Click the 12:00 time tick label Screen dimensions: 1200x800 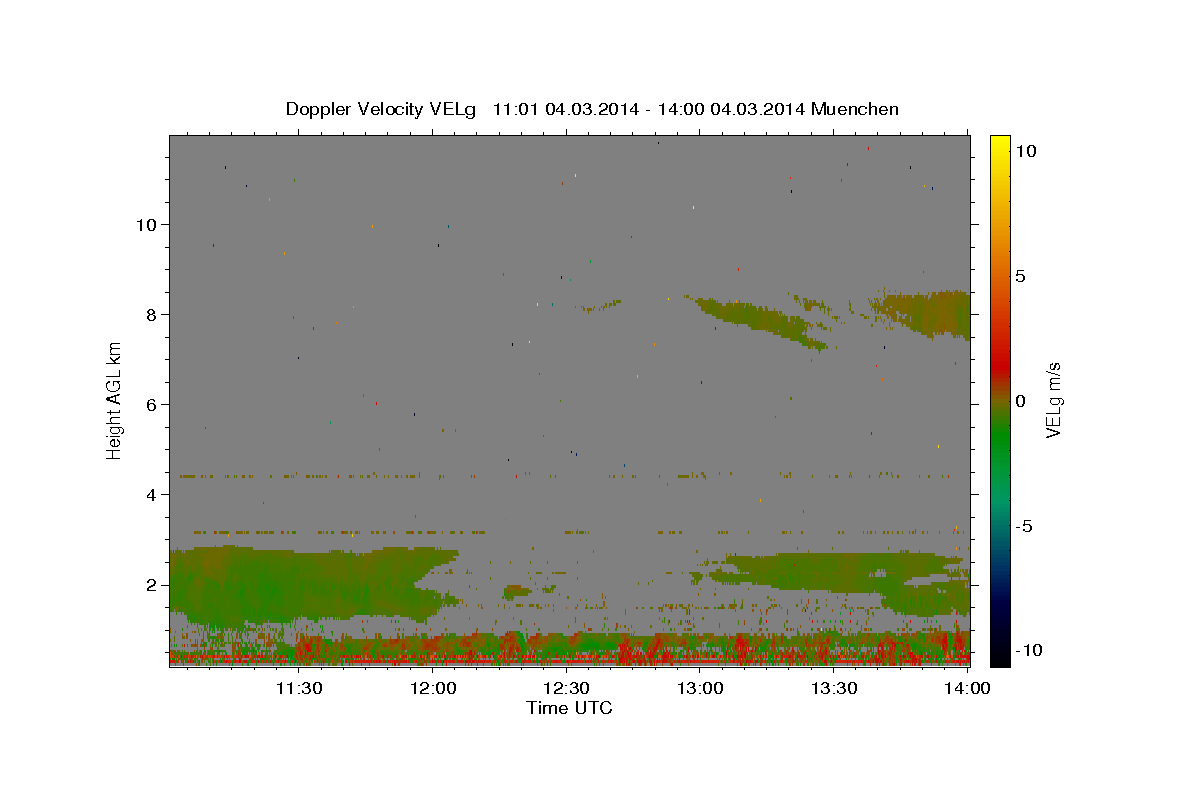tap(432, 688)
